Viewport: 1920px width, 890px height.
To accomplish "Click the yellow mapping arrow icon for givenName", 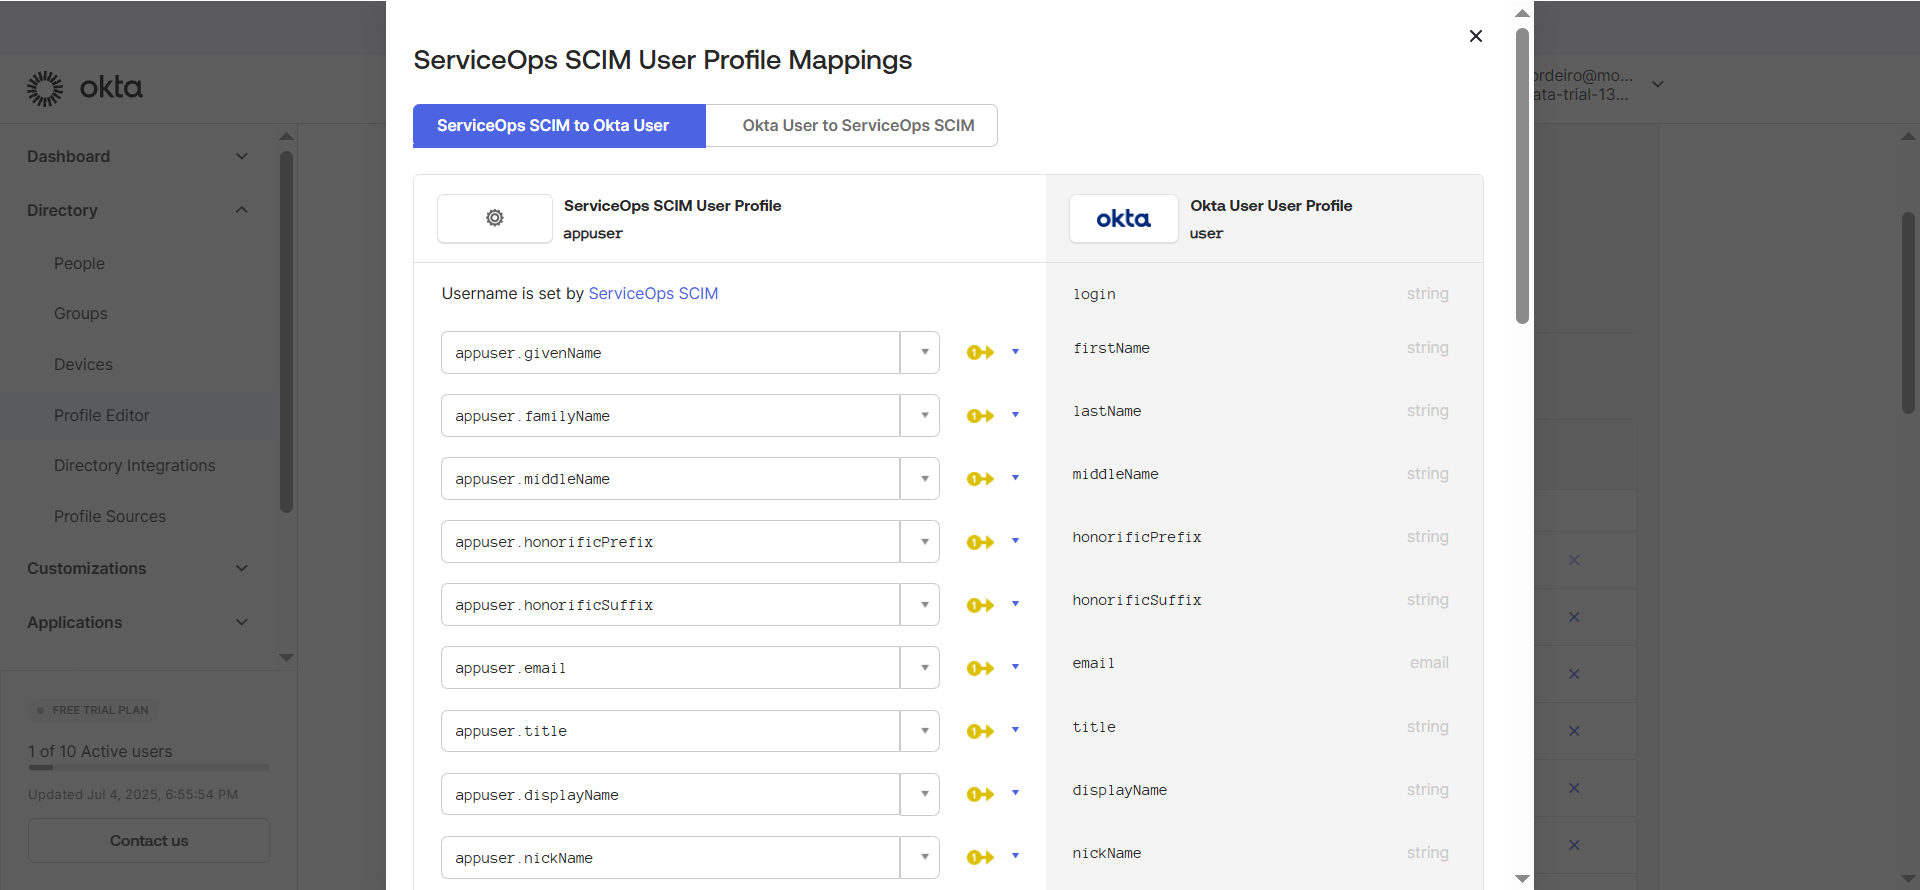I will pyautogui.click(x=980, y=353).
